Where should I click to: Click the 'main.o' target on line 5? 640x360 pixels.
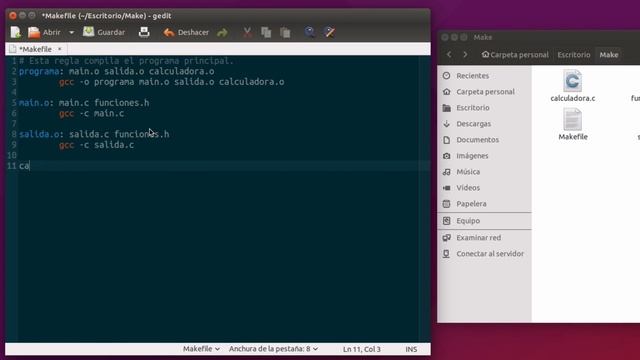34,103
